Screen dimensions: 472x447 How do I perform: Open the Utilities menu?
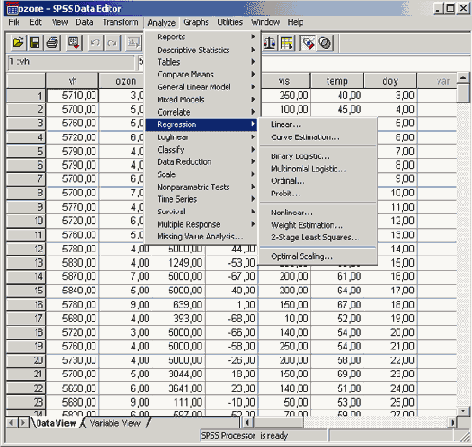click(230, 22)
